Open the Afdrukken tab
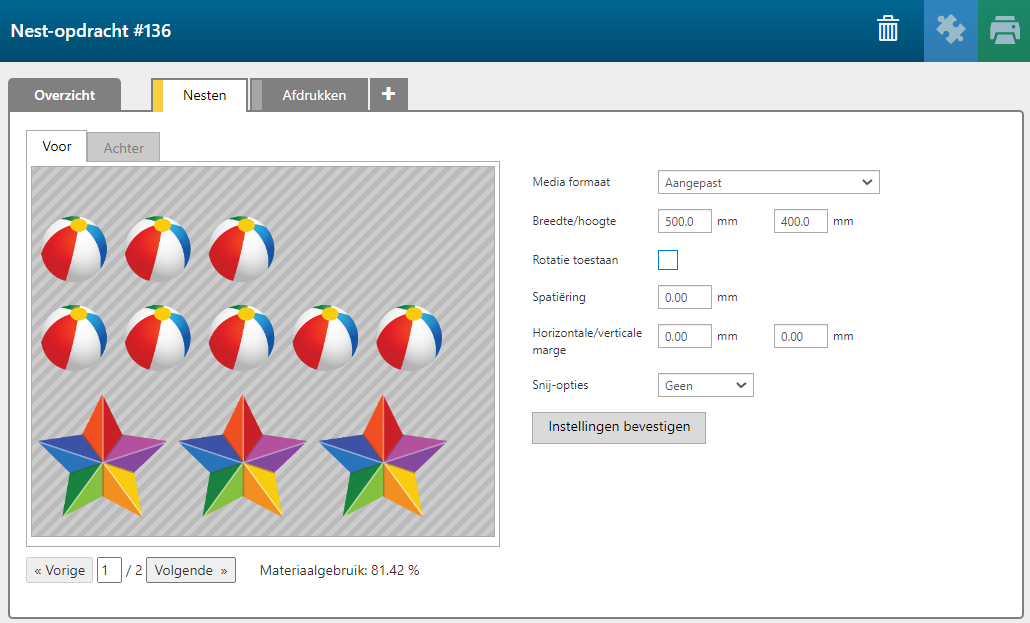Viewport: 1030px width, 623px height. click(x=314, y=95)
